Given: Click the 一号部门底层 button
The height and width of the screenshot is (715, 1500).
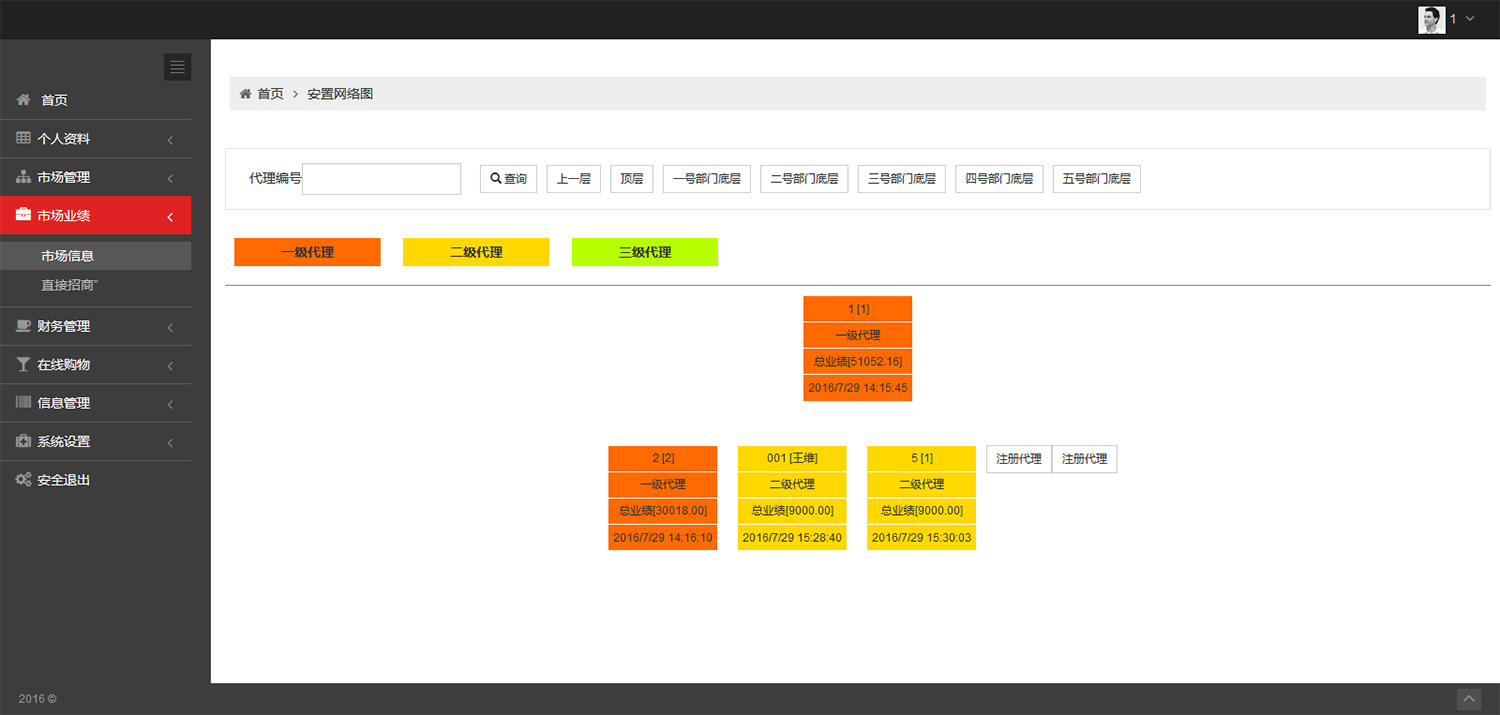Looking at the screenshot, I should click(x=706, y=179).
